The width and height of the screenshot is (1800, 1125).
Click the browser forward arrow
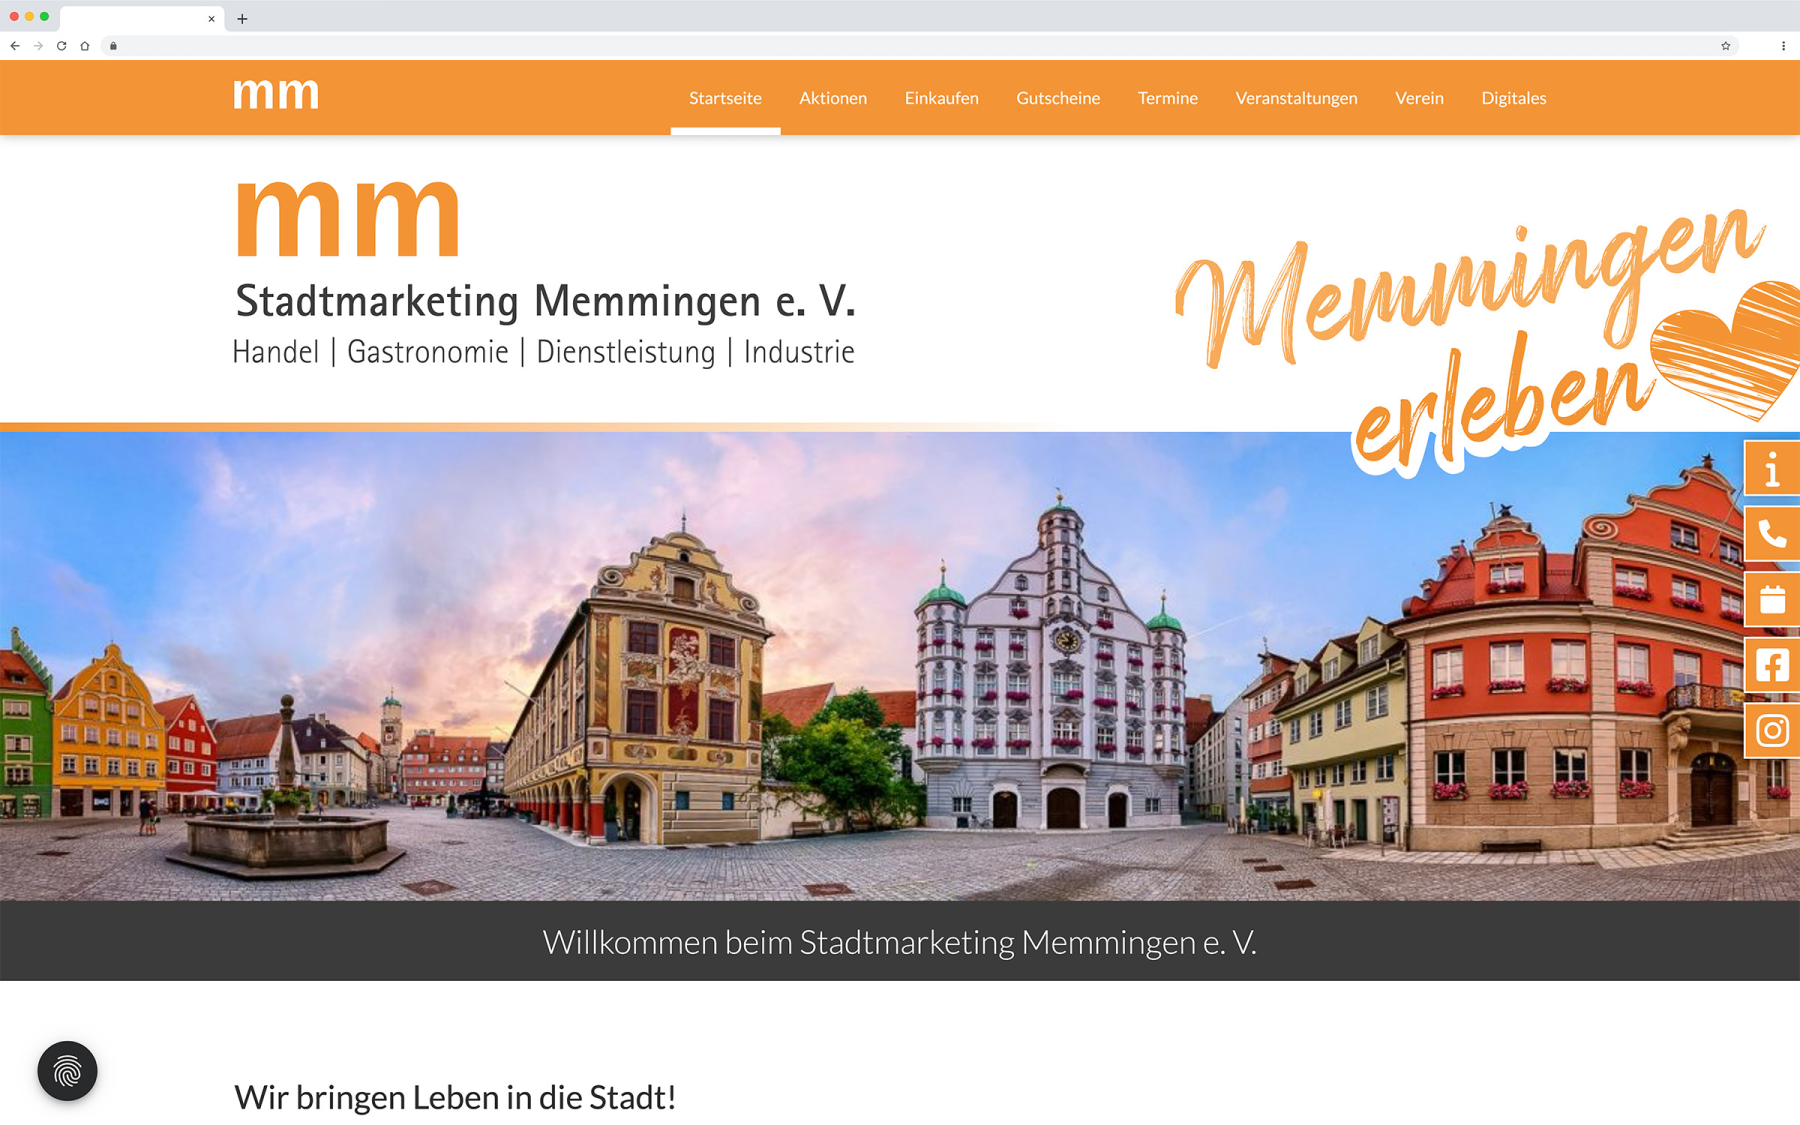click(x=38, y=46)
